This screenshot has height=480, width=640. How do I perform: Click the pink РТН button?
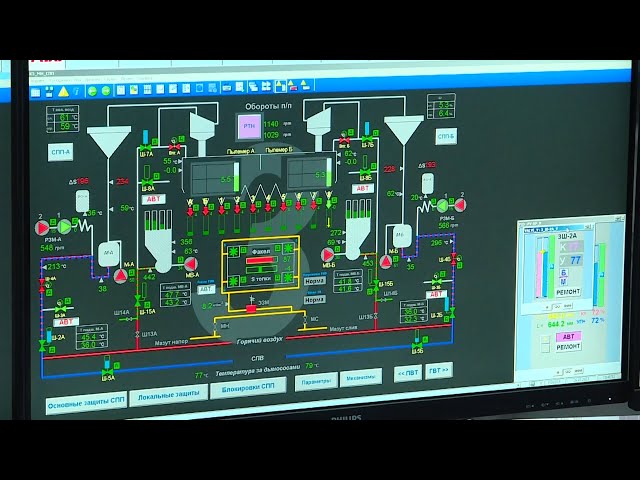click(x=249, y=126)
